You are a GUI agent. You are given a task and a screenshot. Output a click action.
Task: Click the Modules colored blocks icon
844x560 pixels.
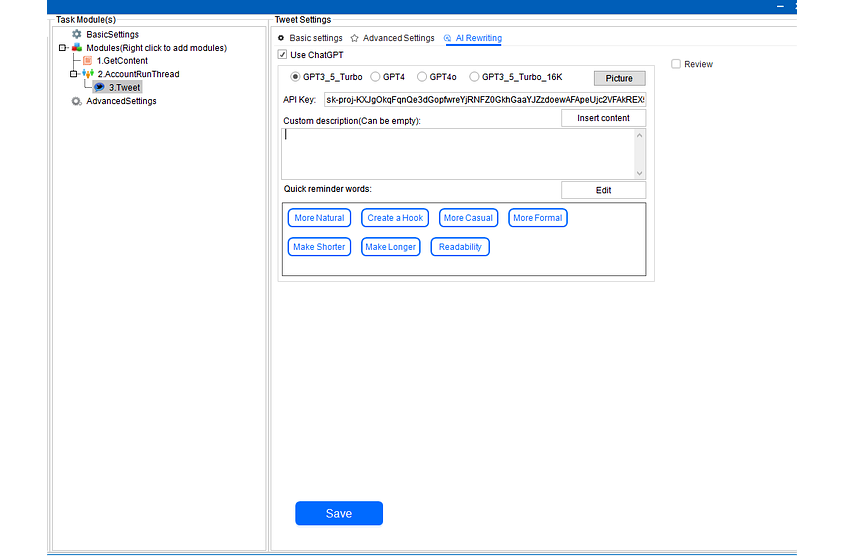(77, 48)
